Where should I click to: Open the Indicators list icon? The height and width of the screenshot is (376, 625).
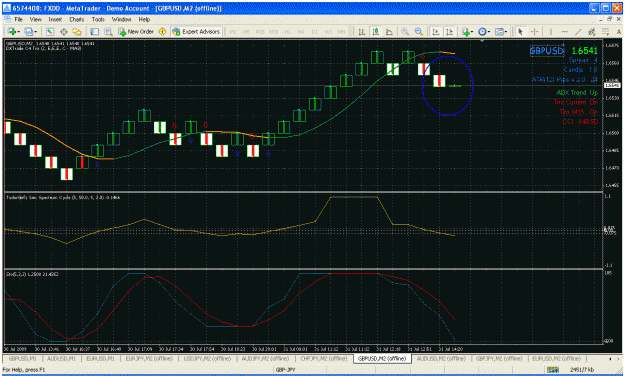coord(465,31)
